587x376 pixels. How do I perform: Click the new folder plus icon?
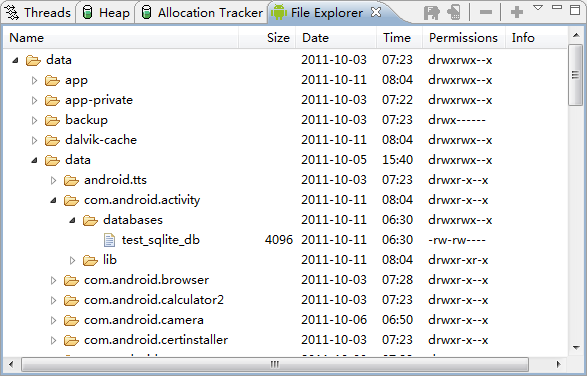(517, 12)
